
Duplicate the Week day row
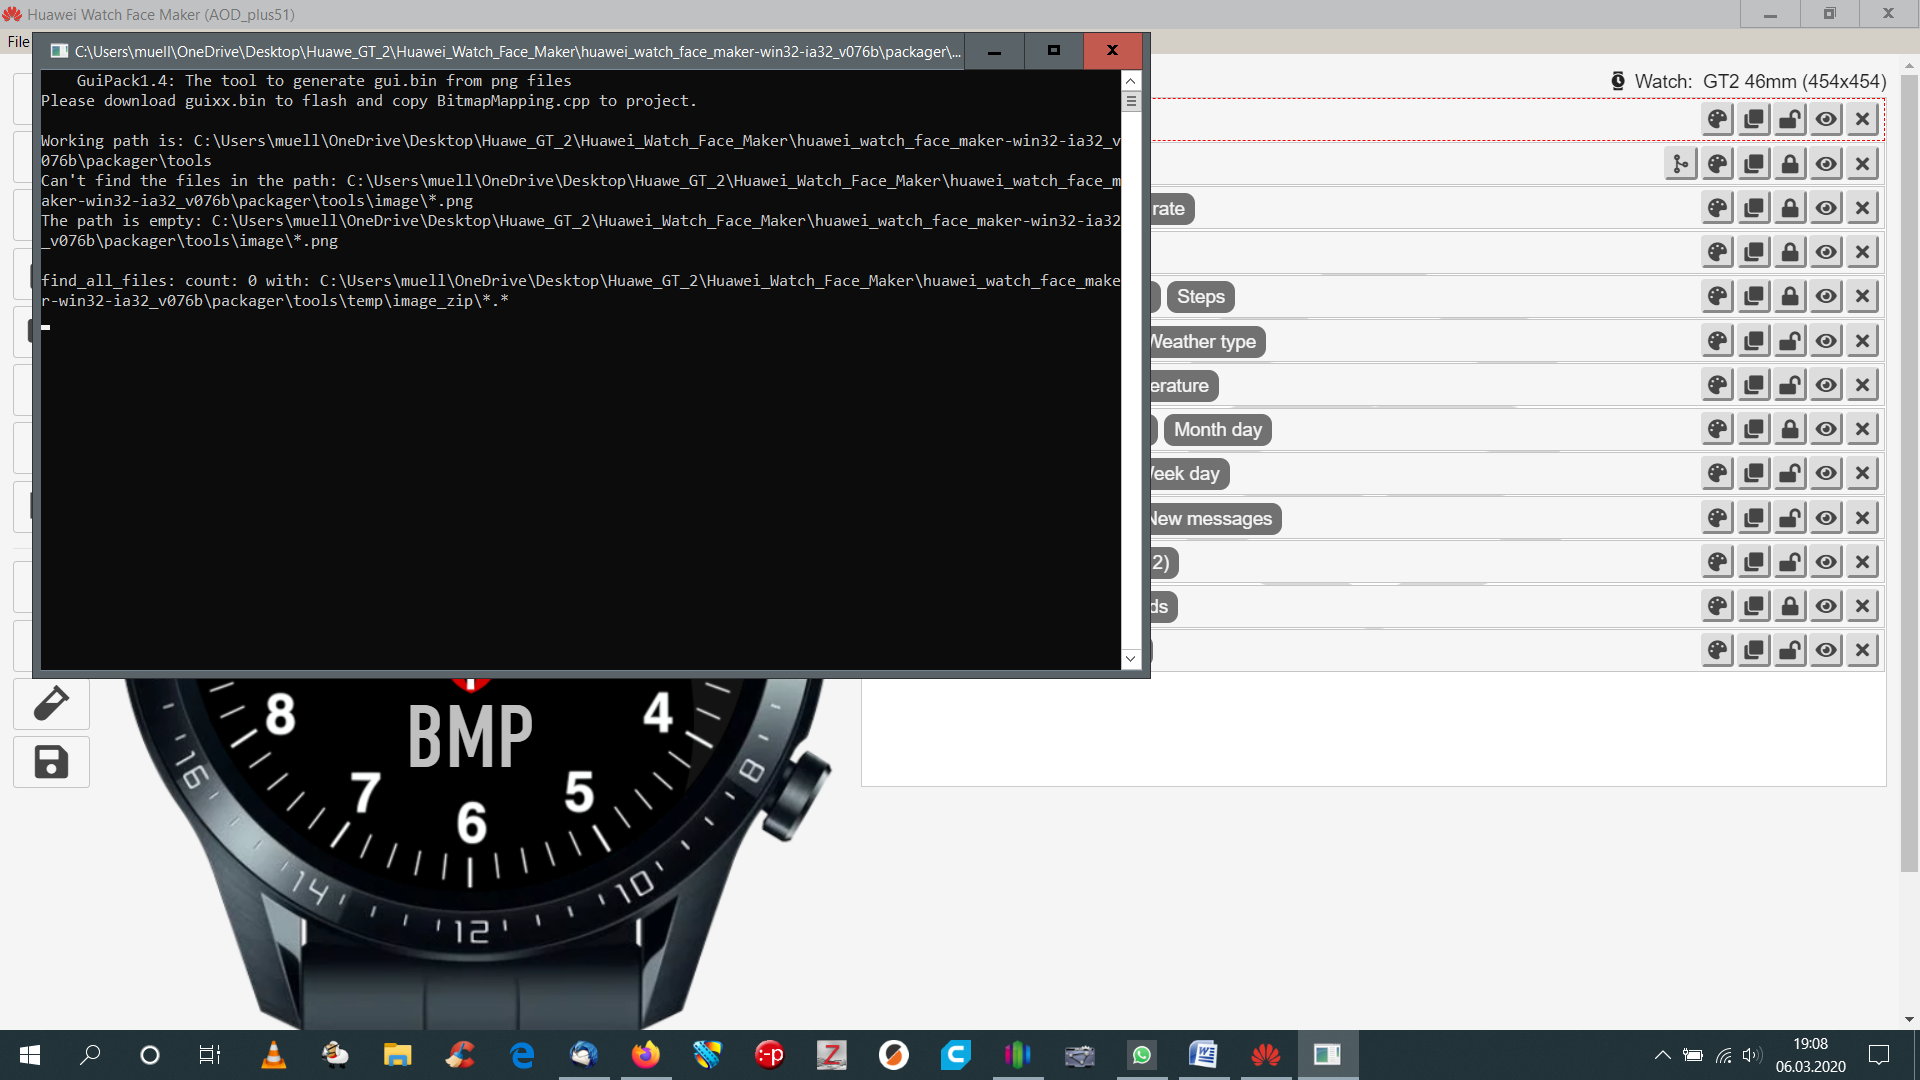[x=1754, y=473]
